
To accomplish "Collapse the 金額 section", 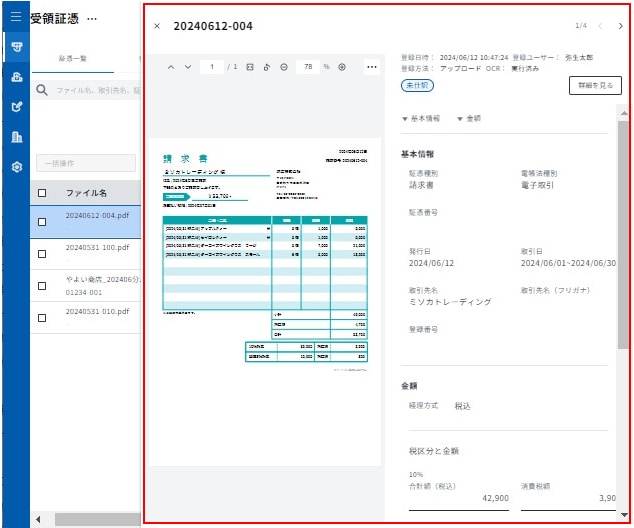I will tap(468, 118).
